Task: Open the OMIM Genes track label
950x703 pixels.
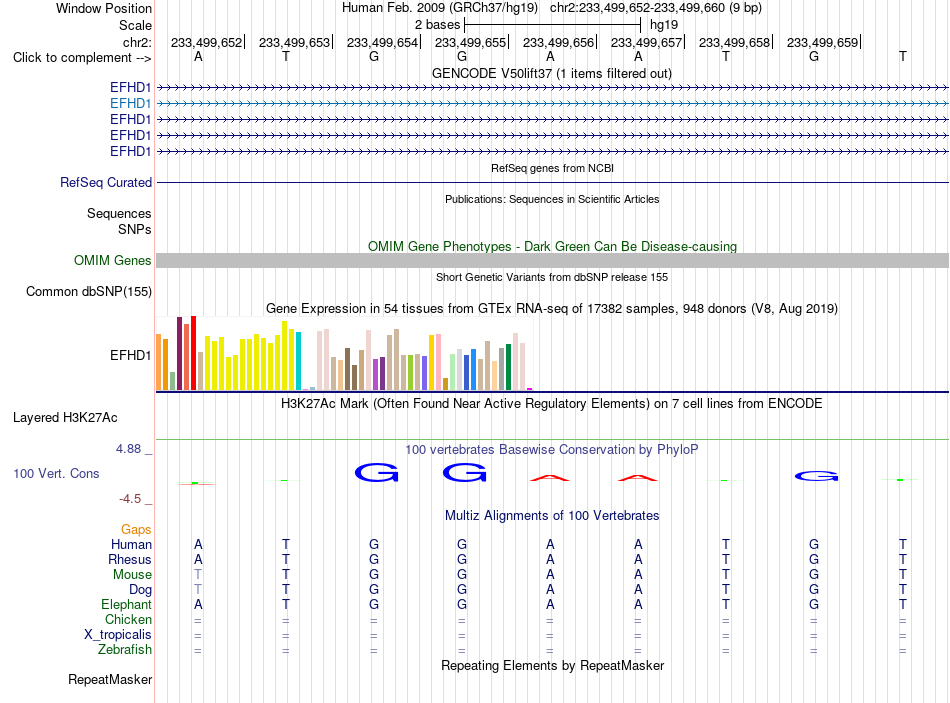Action: pyautogui.click(x=113, y=261)
